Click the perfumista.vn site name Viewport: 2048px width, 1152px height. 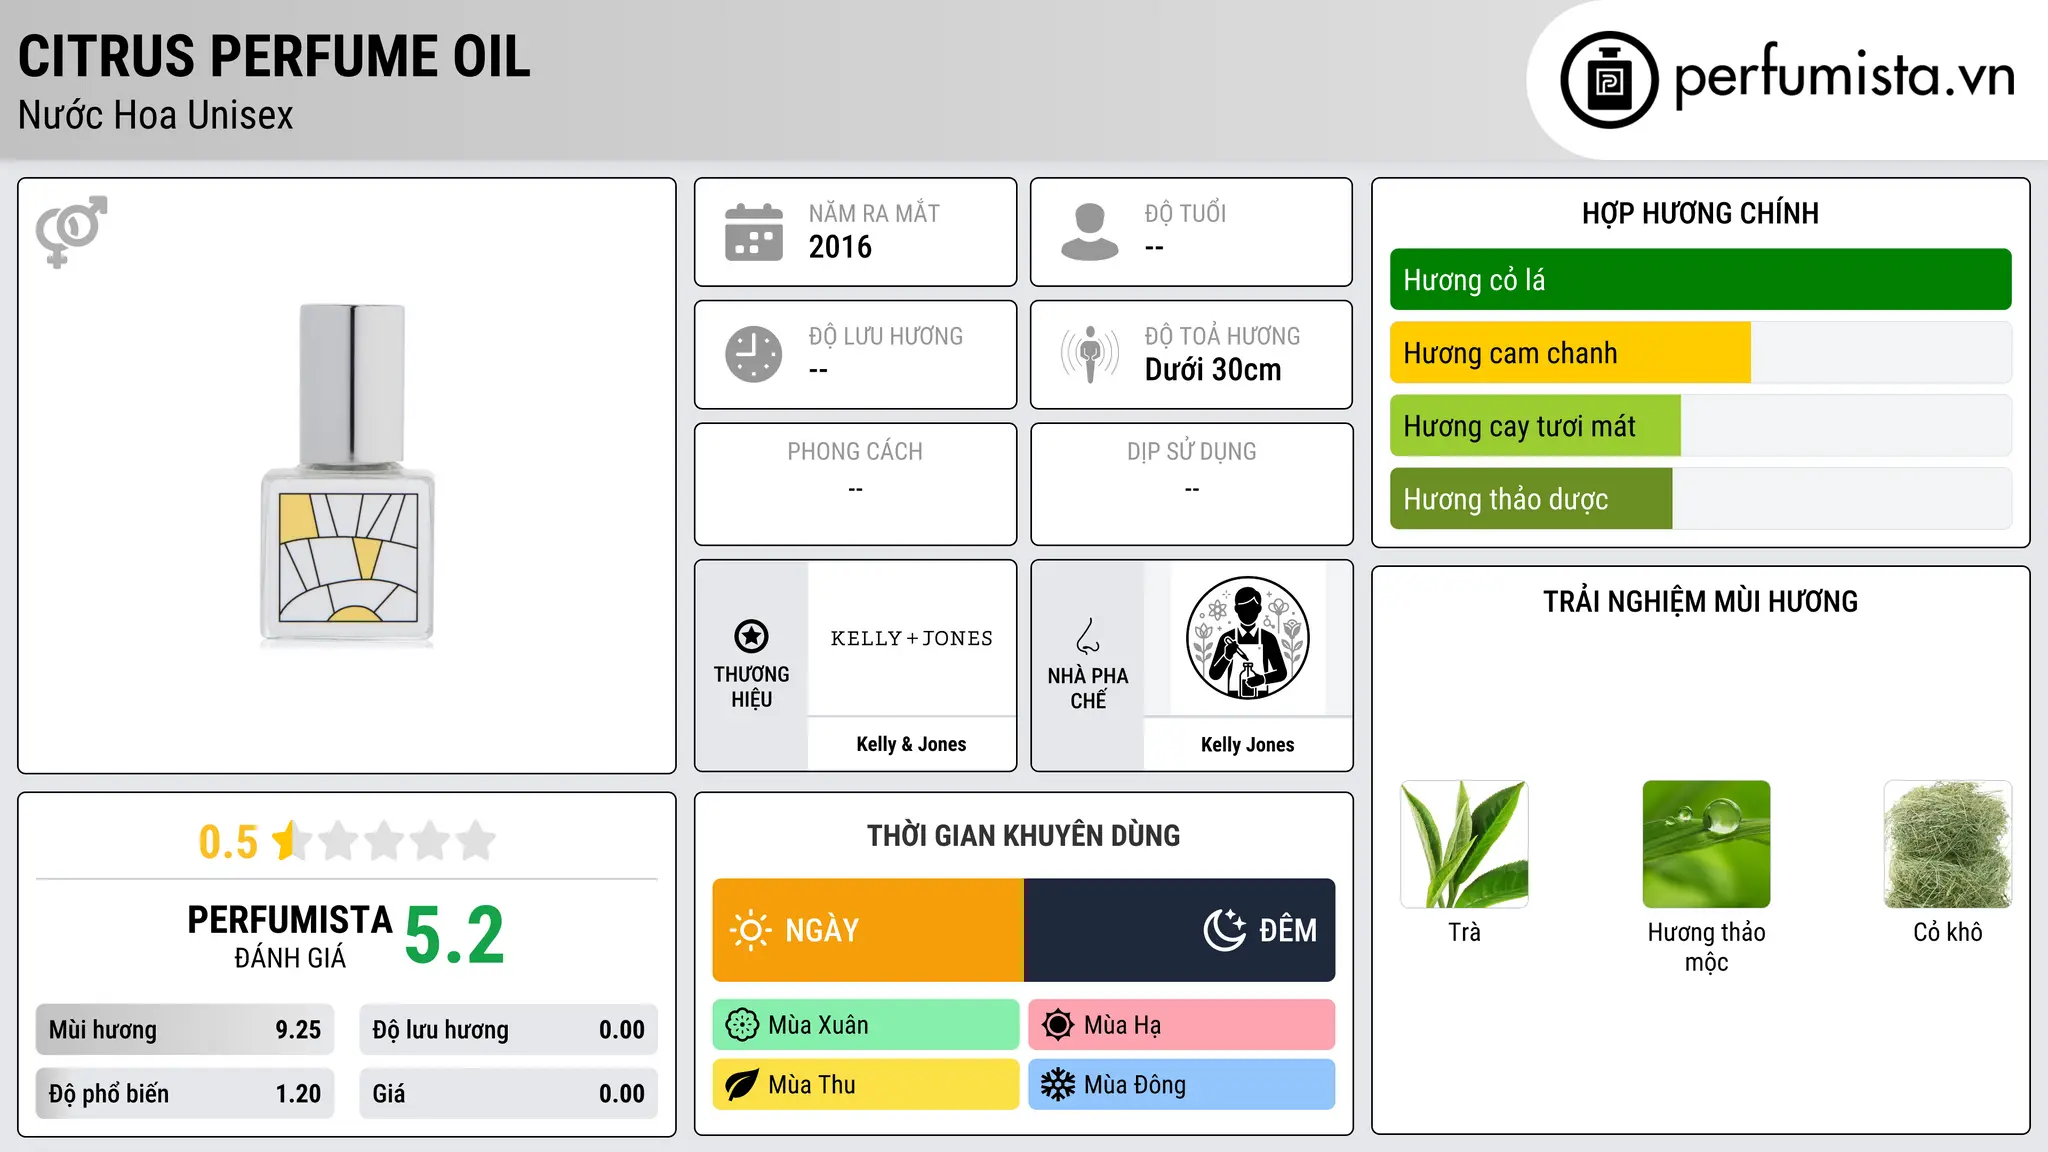pos(1844,76)
